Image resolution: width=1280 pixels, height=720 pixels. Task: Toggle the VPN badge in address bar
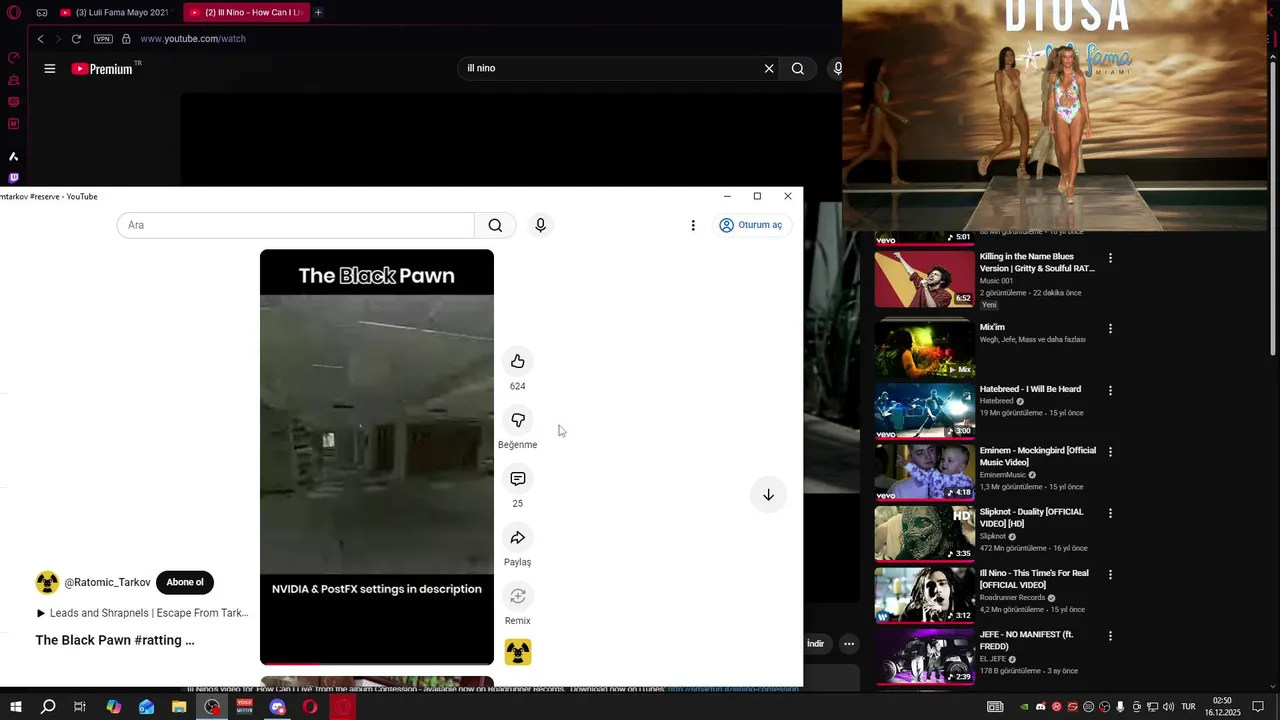[103, 39]
